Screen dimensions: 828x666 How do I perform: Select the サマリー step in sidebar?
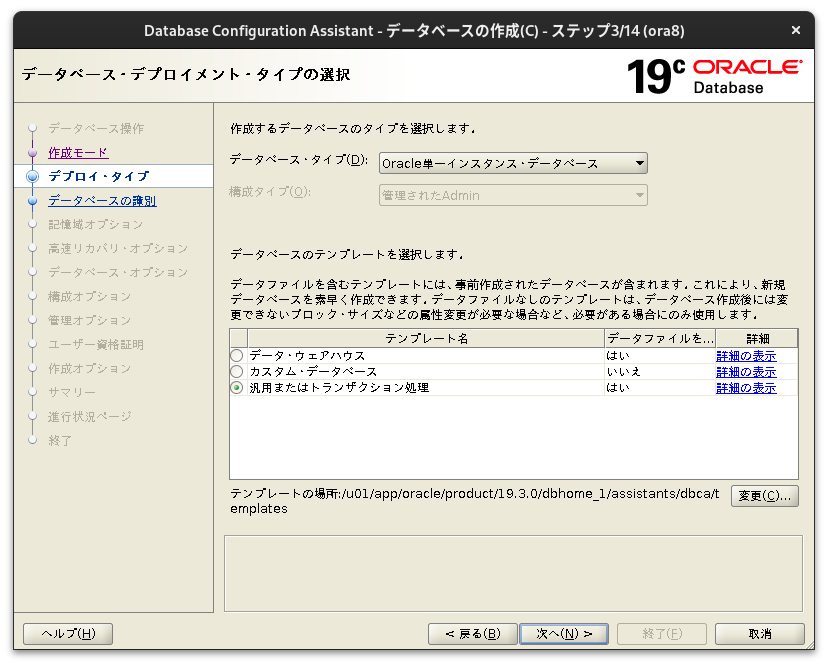point(71,392)
